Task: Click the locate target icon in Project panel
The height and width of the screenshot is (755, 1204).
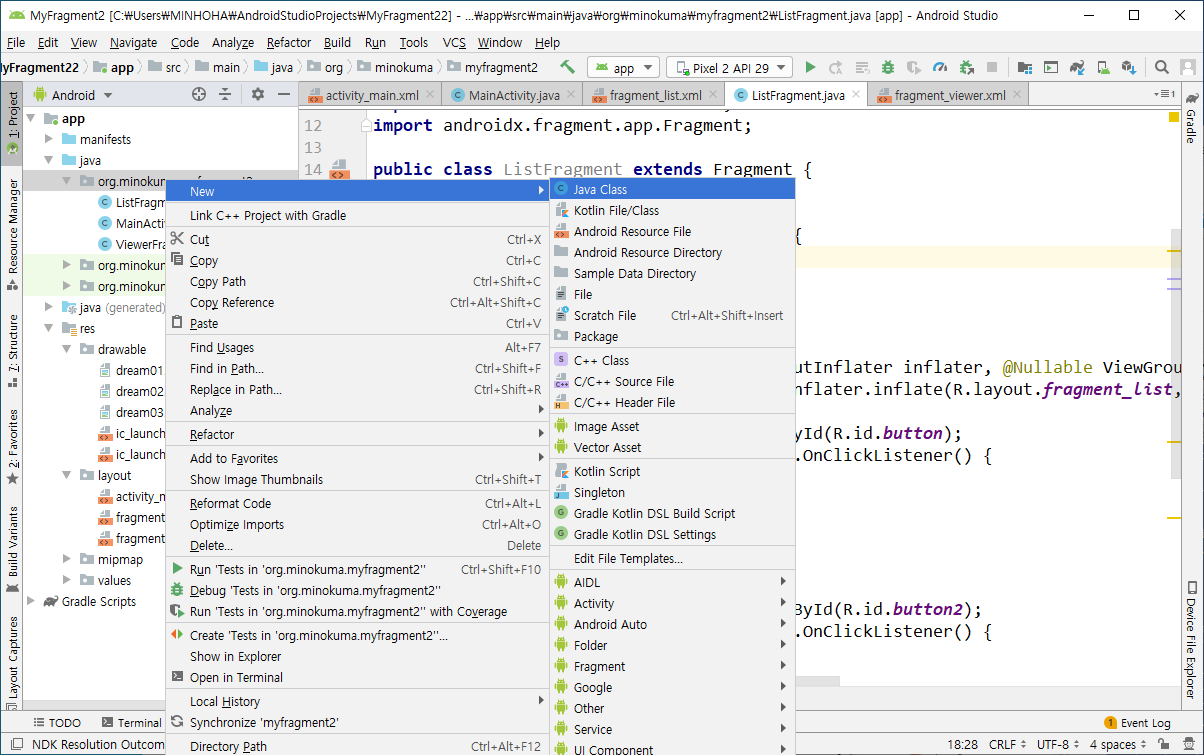Action: pyautogui.click(x=198, y=94)
